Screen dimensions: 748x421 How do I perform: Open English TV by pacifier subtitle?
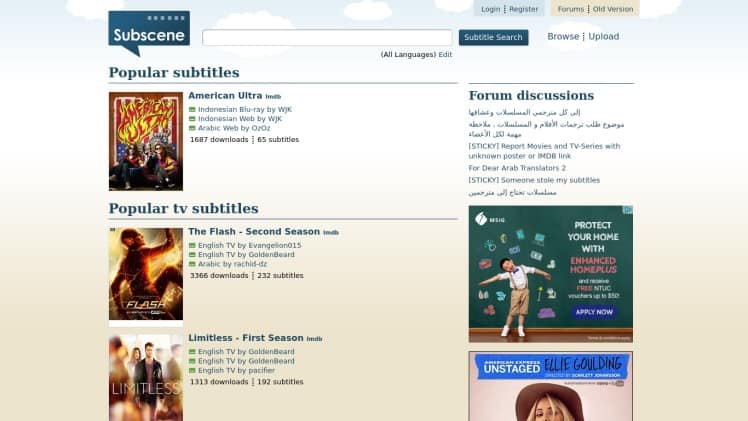pyautogui.click(x=236, y=370)
